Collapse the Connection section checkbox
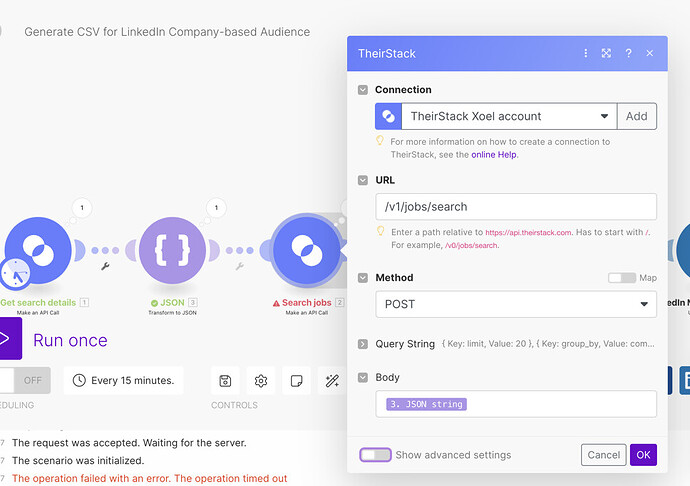 coord(363,90)
